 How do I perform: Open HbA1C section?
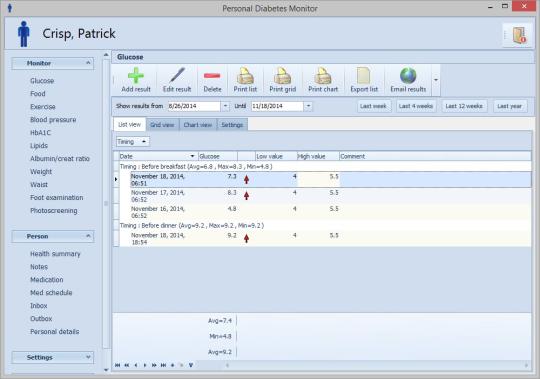tap(40, 133)
